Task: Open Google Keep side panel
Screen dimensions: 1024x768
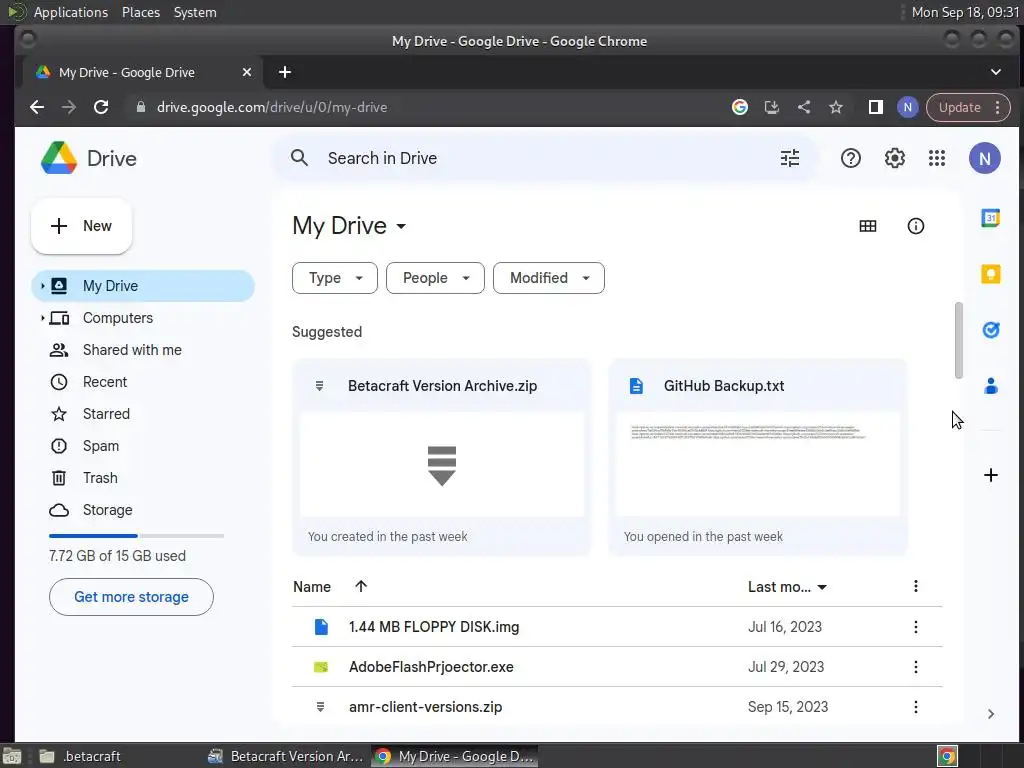Action: 990,274
